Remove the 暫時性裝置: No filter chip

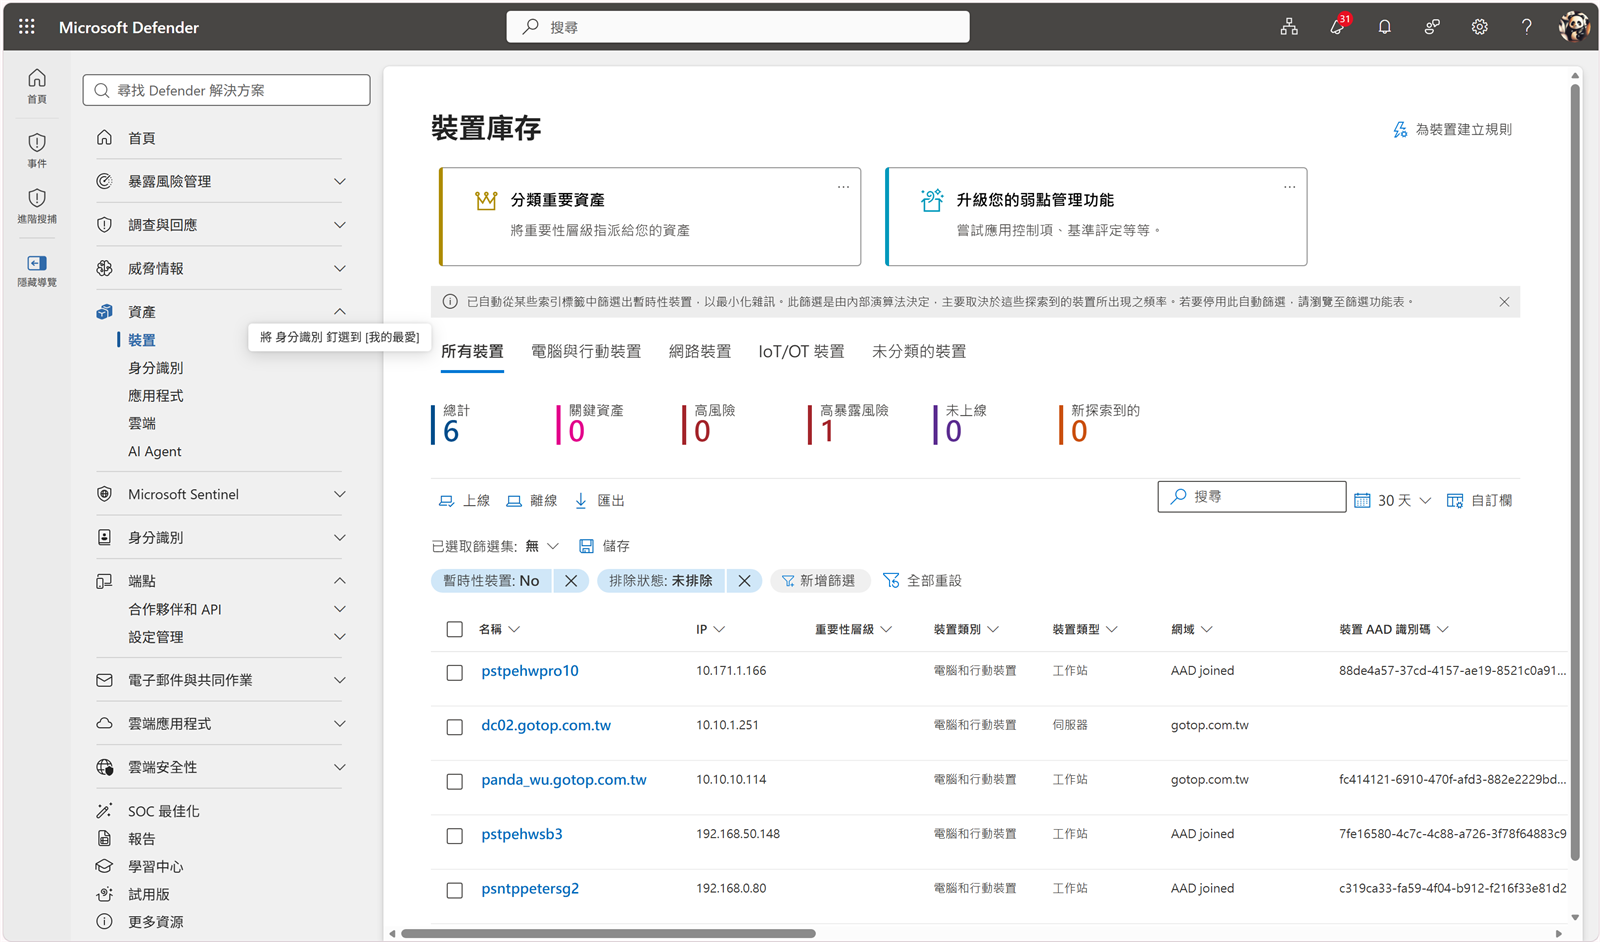point(571,581)
